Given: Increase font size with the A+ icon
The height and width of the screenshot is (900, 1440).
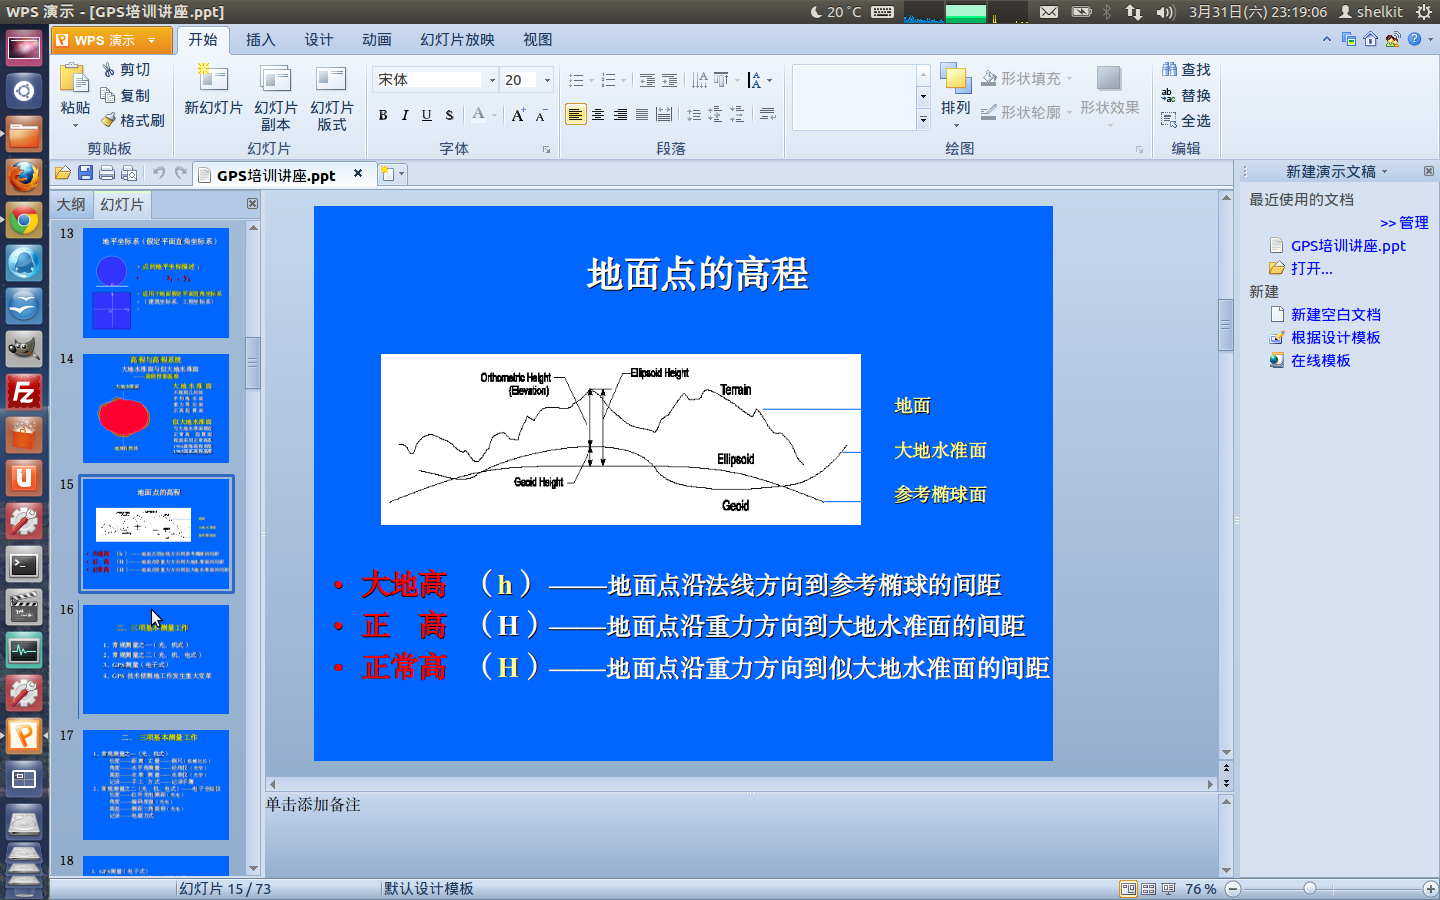Looking at the screenshot, I should click(518, 115).
